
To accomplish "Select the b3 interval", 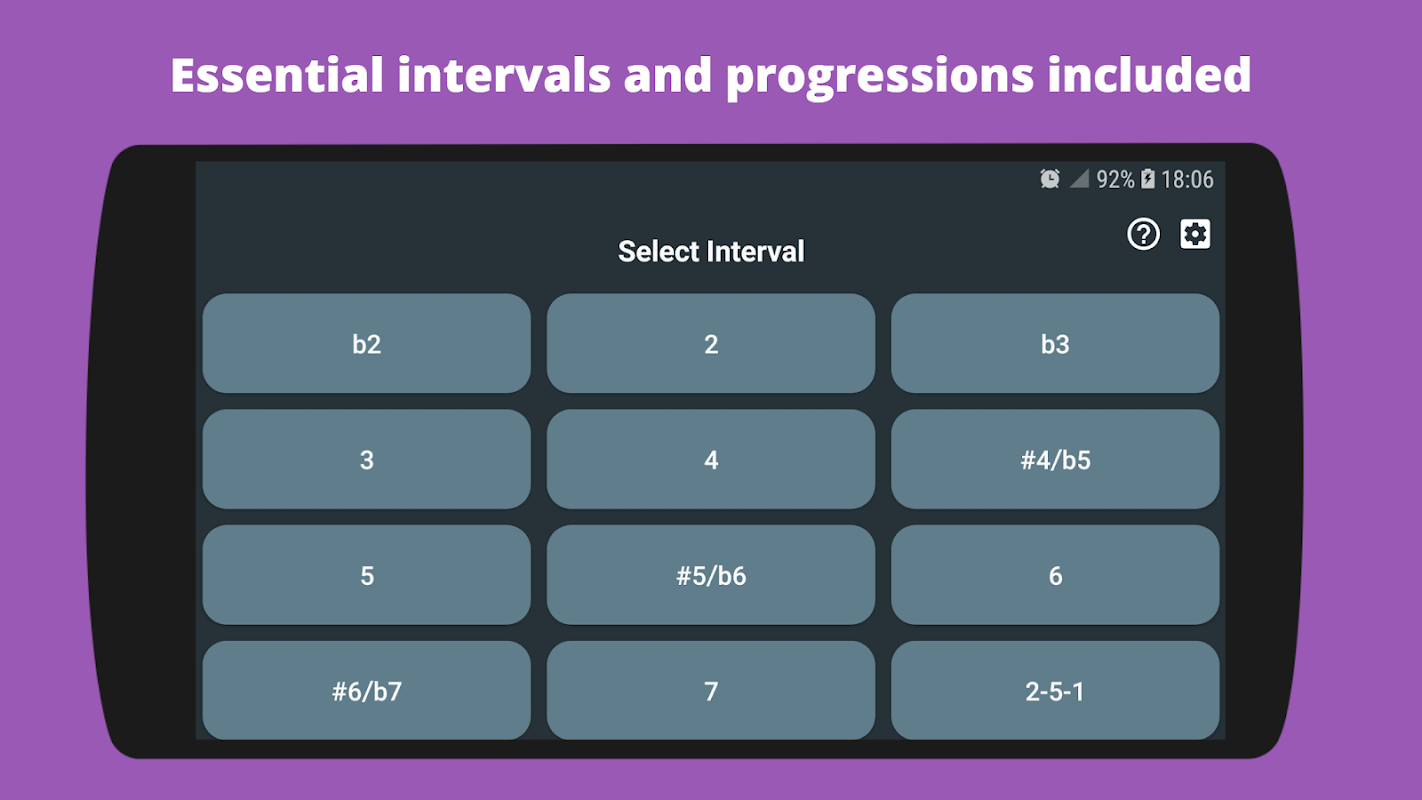I will click(1055, 343).
